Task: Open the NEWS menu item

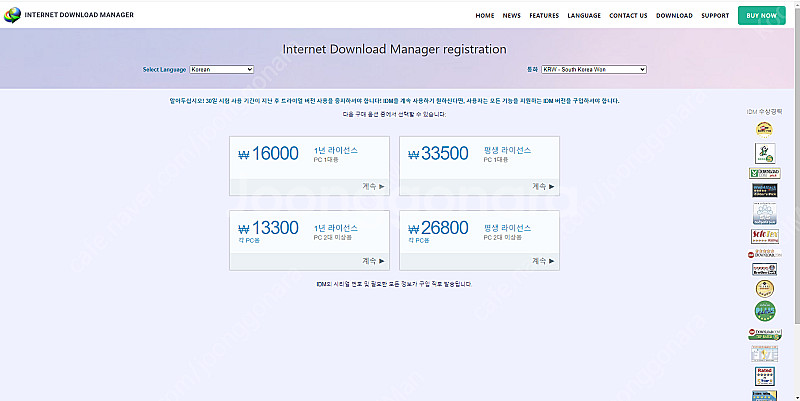Action: click(512, 16)
